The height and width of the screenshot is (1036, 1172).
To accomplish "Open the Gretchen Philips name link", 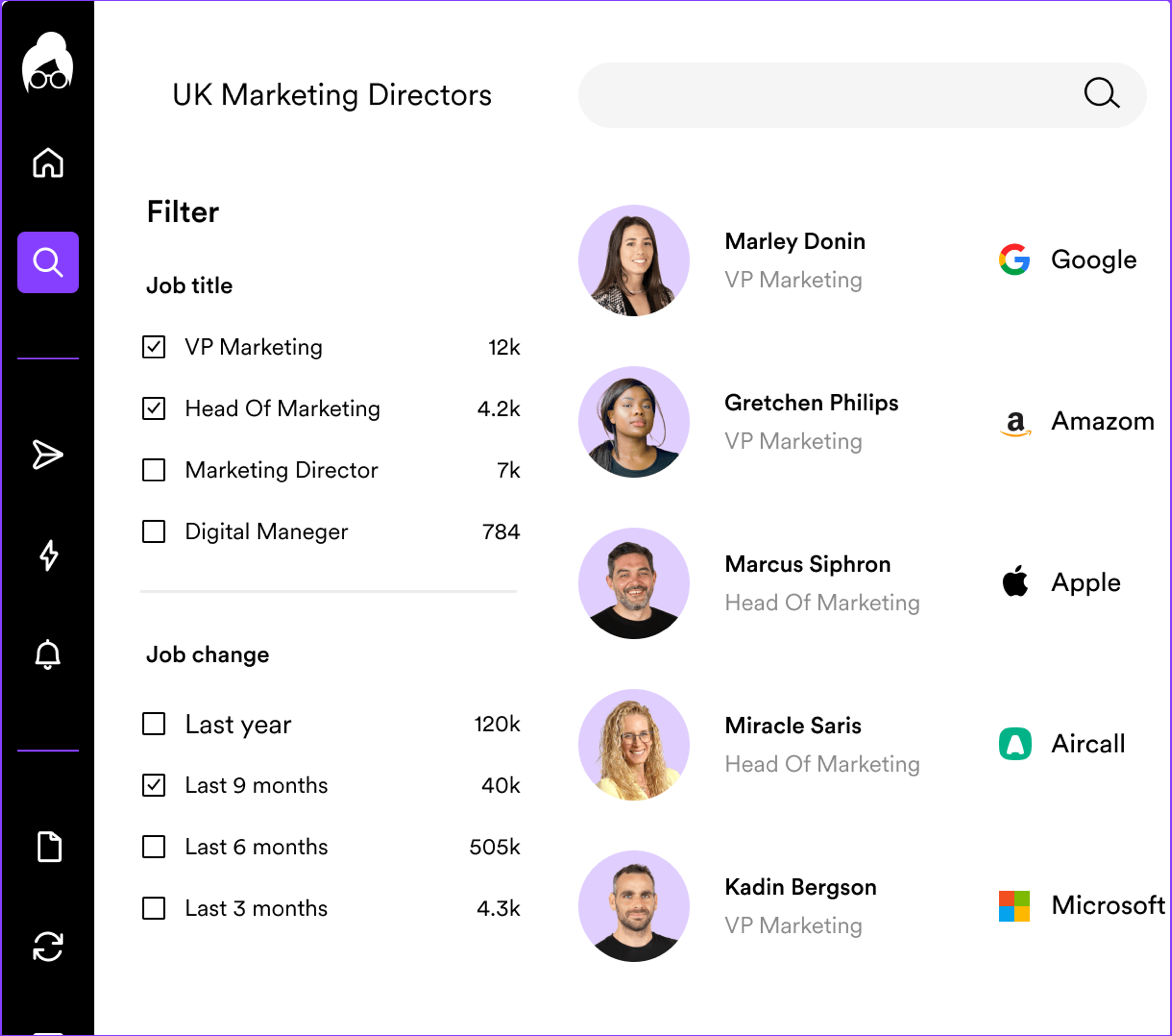I will (x=812, y=403).
